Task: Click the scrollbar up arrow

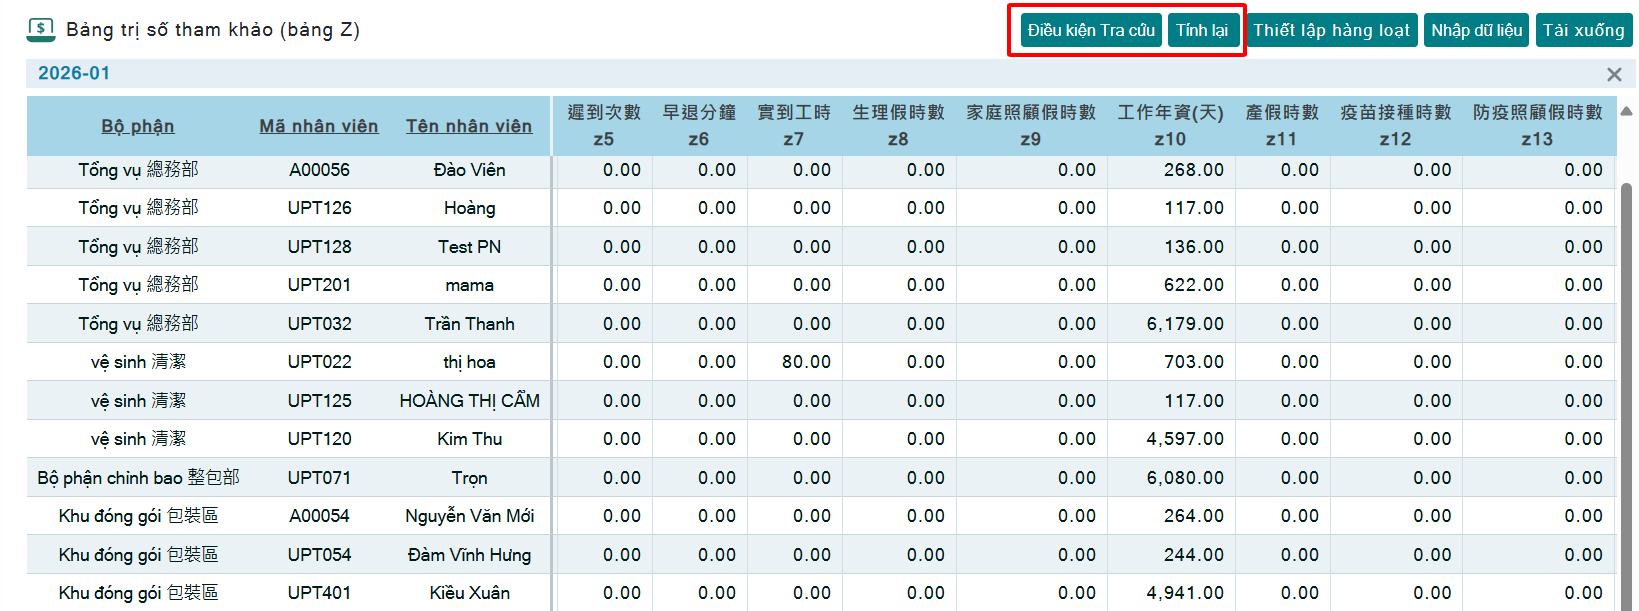Action: pos(1626,111)
